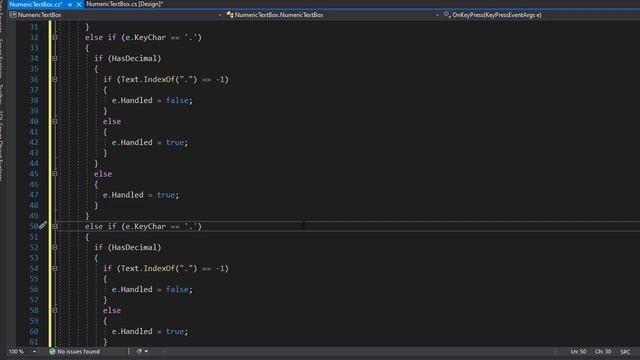Collapse the IndexOf if block at line 54
Screen dimensions: 640x360
pyautogui.click(x=55, y=269)
